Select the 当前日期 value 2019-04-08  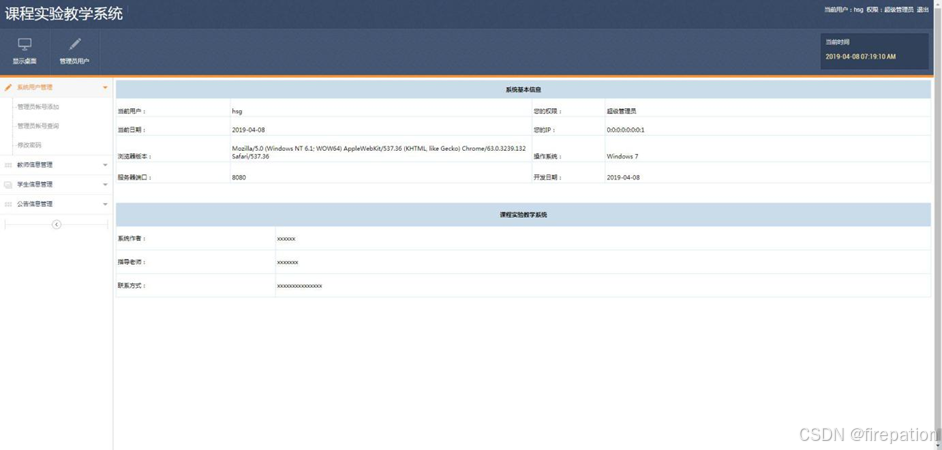point(248,130)
